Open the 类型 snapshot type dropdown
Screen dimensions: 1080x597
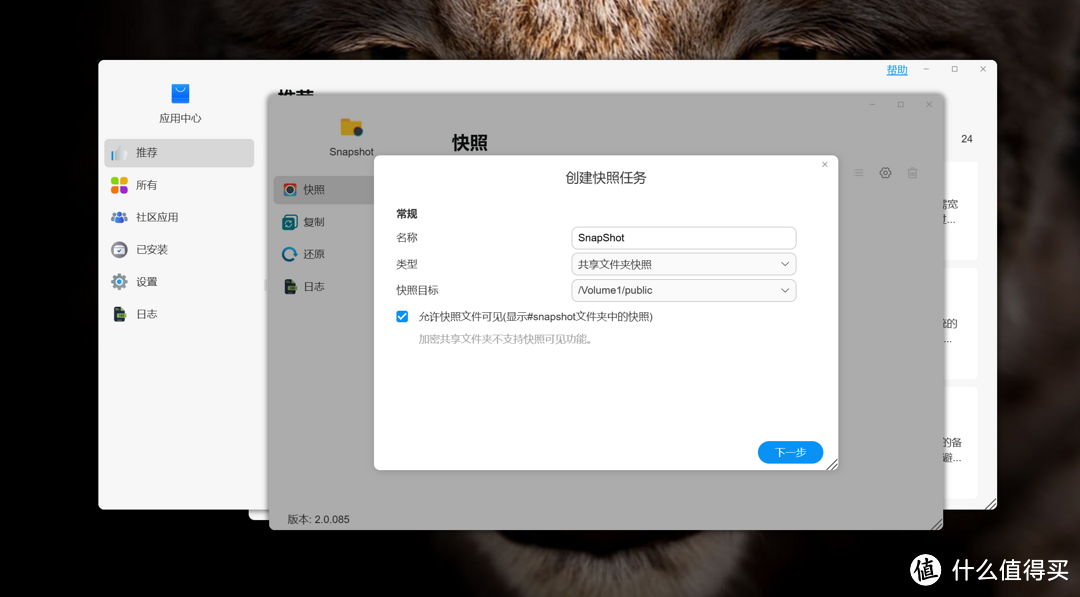683,263
